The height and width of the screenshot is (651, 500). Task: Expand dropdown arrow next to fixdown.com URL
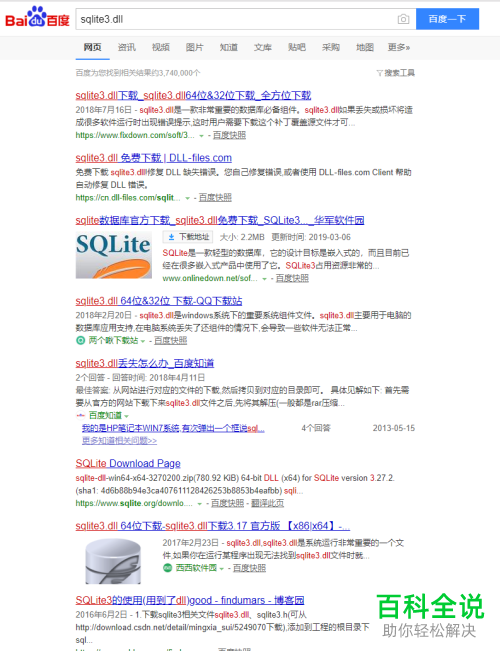(201, 136)
